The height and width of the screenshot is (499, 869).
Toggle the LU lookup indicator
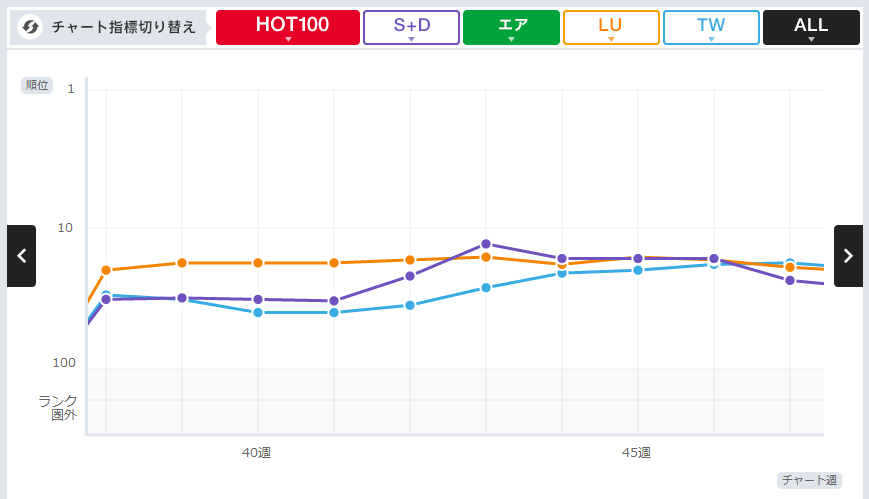click(x=611, y=28)
